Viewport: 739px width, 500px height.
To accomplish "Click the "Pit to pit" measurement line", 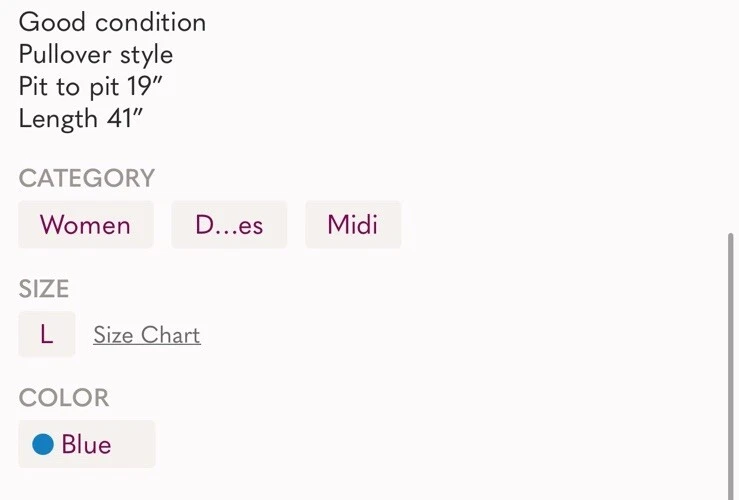I will tap(90, 86).
